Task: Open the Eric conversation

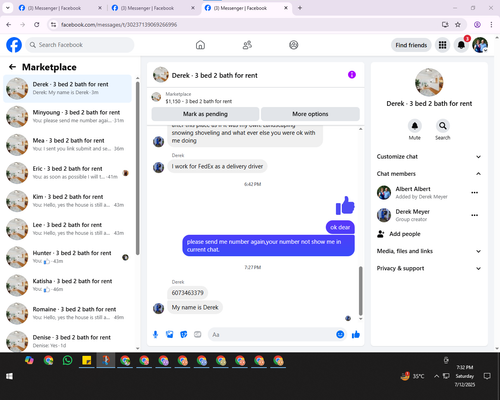Action: pos(67,173)
